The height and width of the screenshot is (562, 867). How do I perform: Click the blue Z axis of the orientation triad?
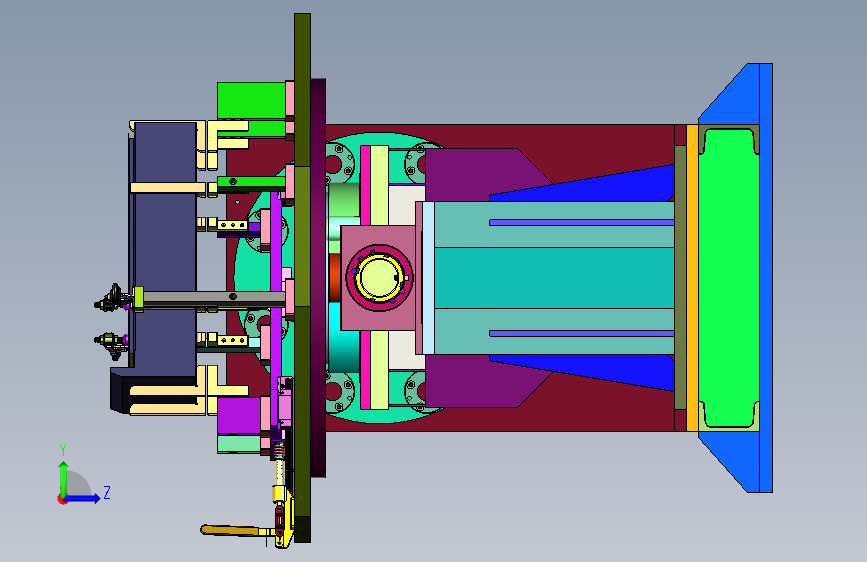click(82, 498)
